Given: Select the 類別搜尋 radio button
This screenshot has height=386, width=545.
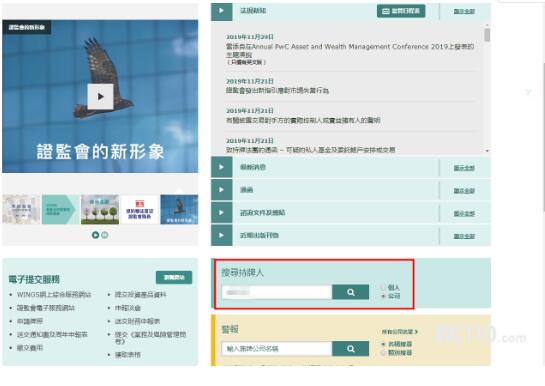Looking at the screenshot, I should [383, 353].
